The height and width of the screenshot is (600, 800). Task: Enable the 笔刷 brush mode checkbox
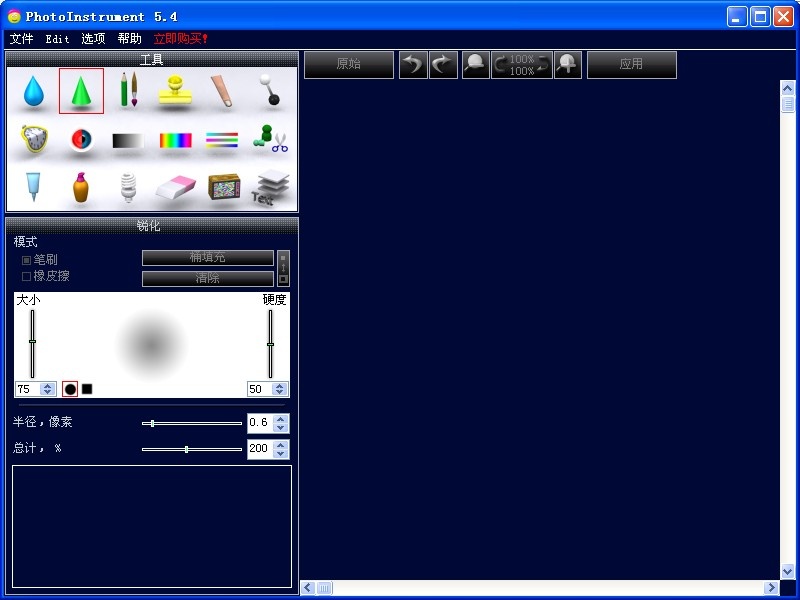pyautogui.click(x=27, y=260)
